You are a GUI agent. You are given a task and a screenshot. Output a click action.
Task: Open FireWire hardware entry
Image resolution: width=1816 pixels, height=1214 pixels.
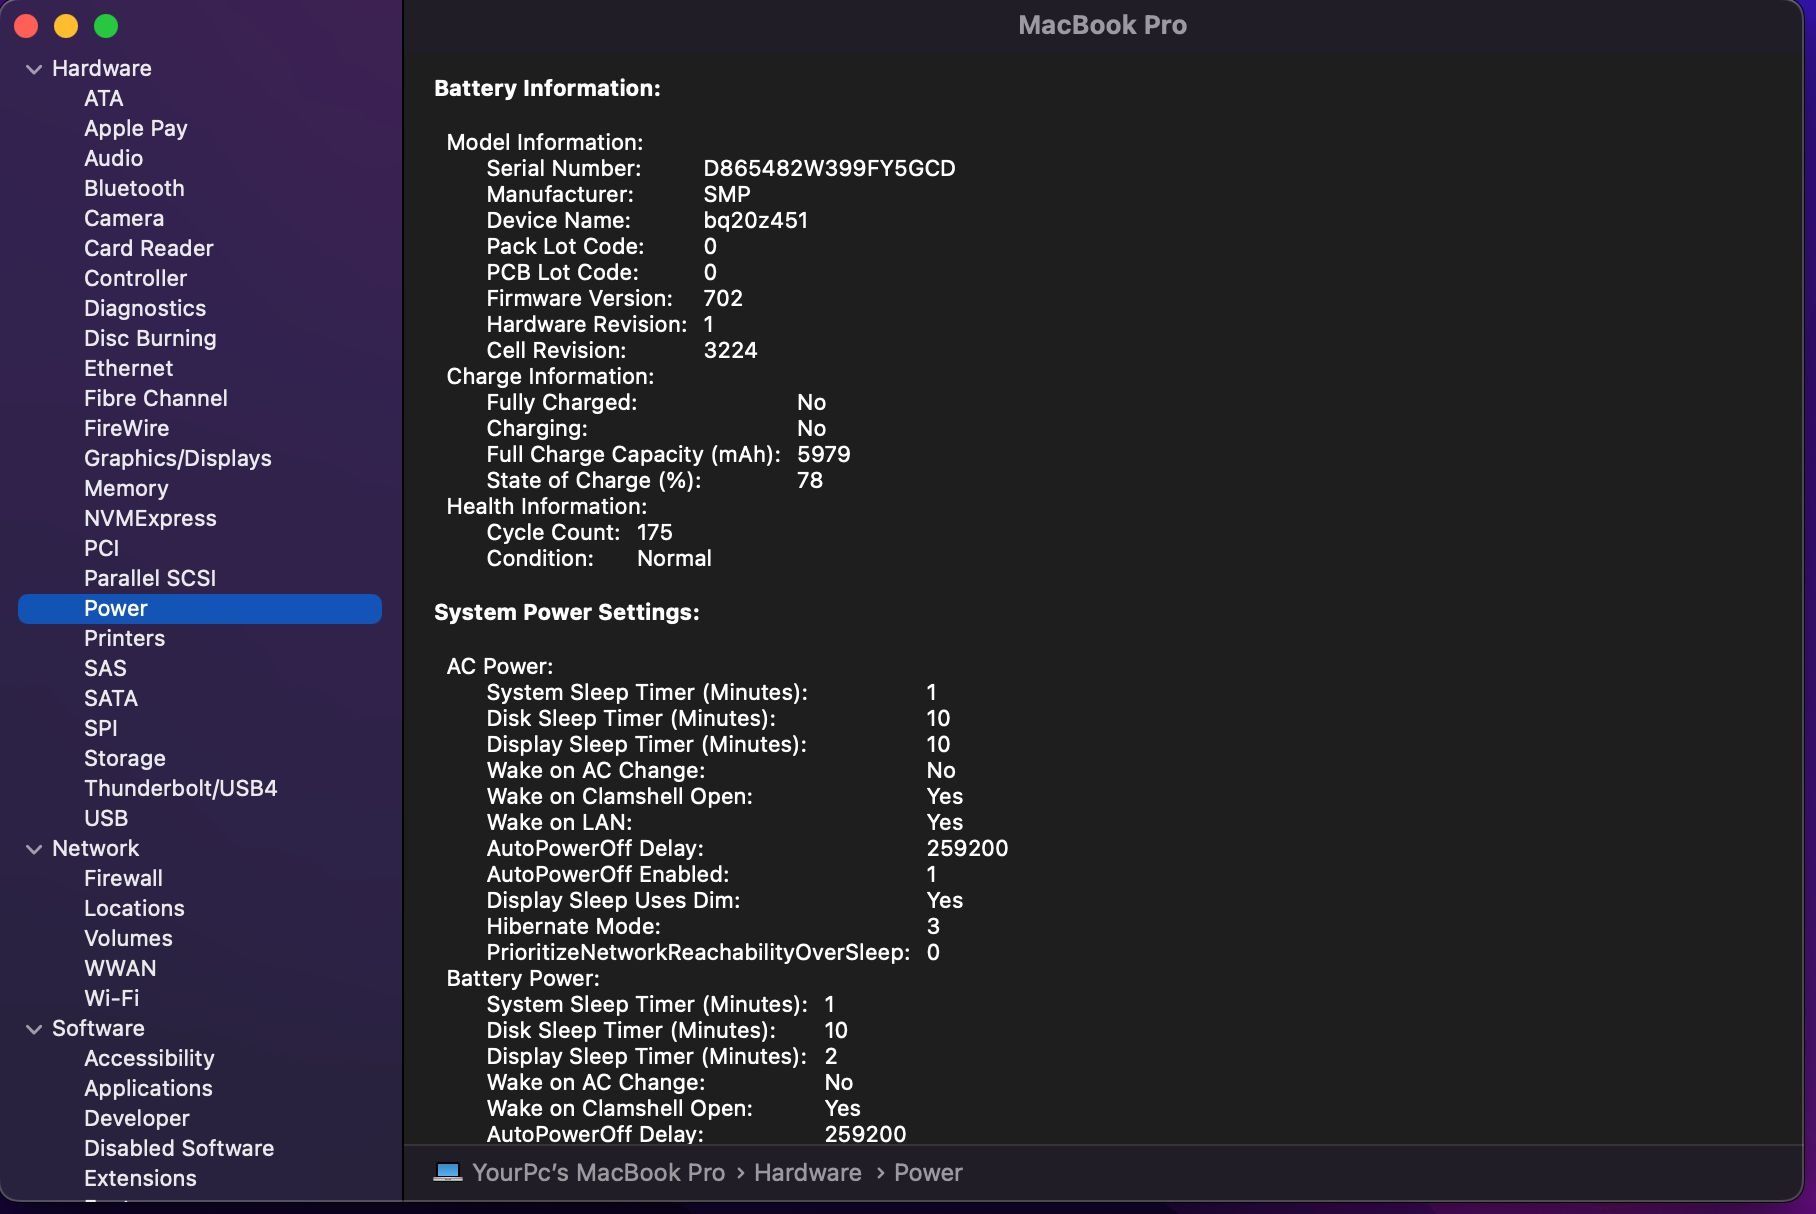[127, 428]
